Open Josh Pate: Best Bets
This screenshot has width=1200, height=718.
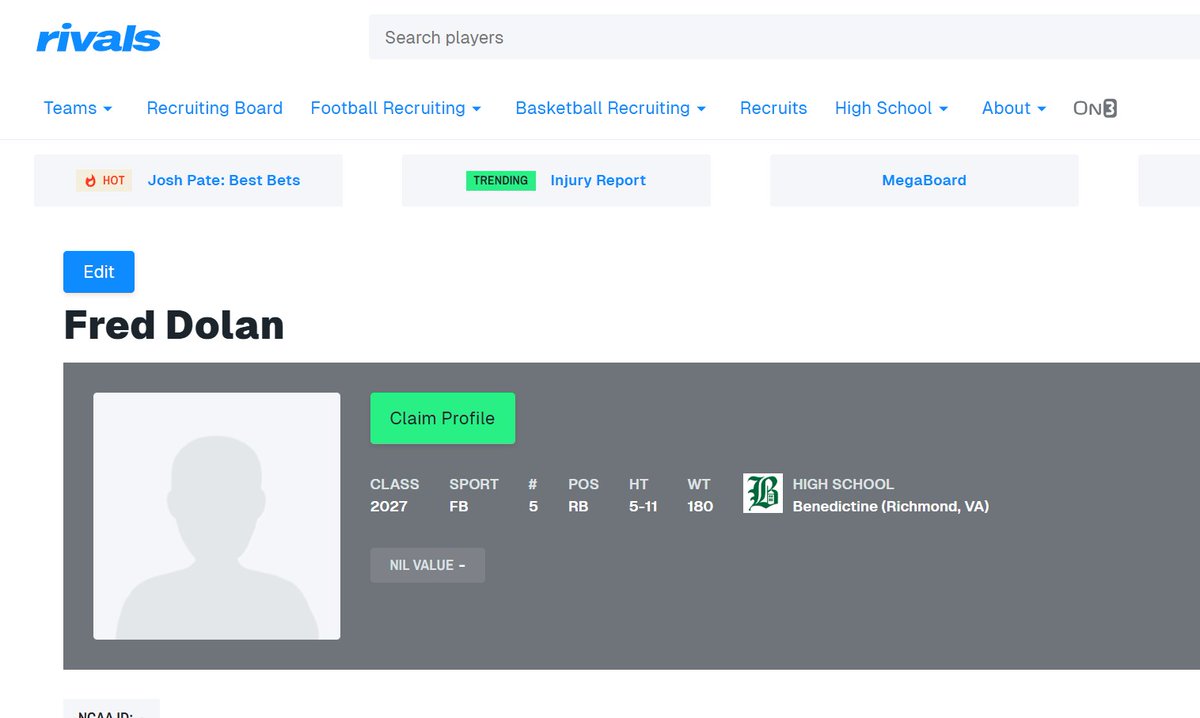[x=222, y=180]
